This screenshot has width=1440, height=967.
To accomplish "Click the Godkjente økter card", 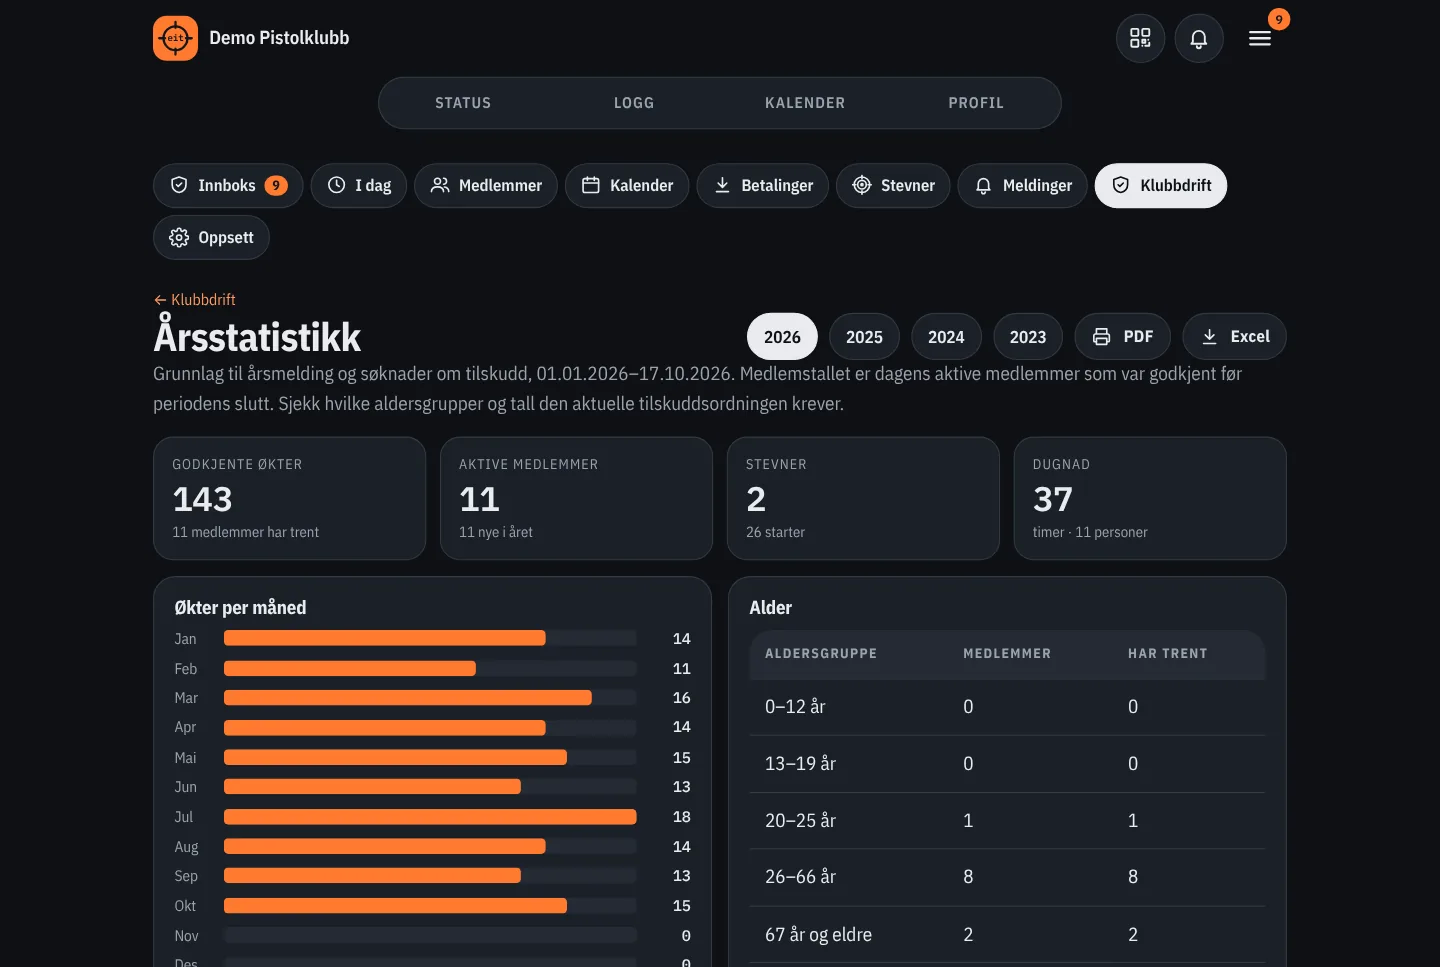I will (x=290, y=498).
